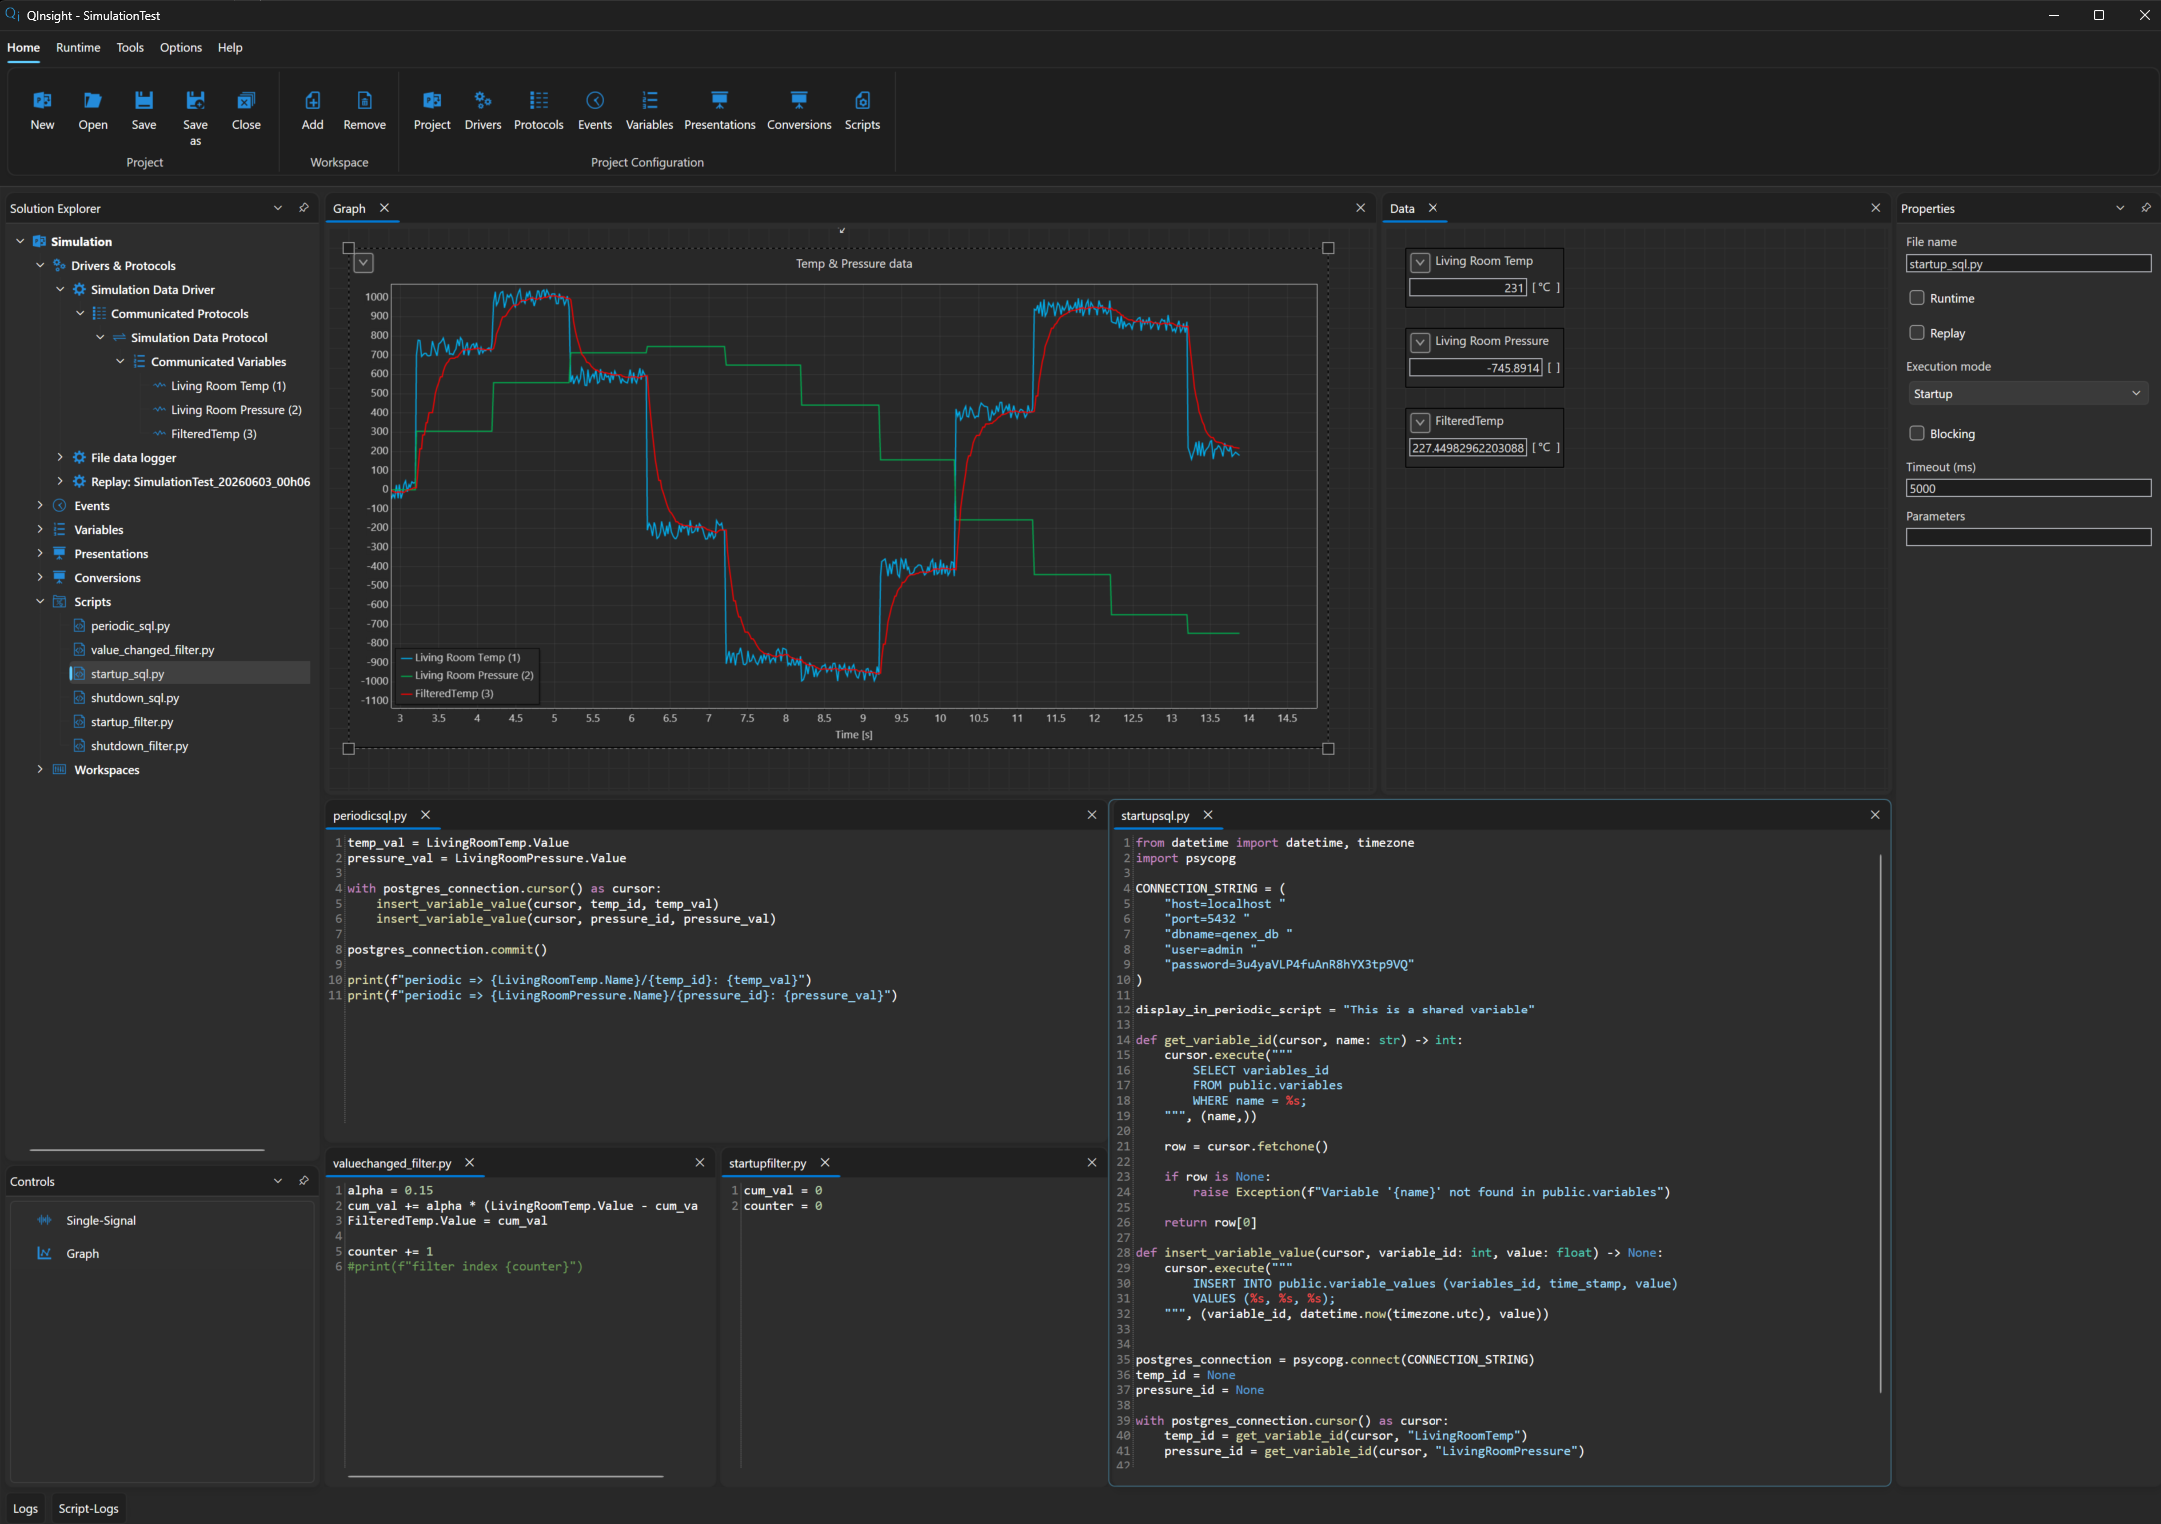
Task: Open the Presentations configuration icon
Action: (720, 100)
